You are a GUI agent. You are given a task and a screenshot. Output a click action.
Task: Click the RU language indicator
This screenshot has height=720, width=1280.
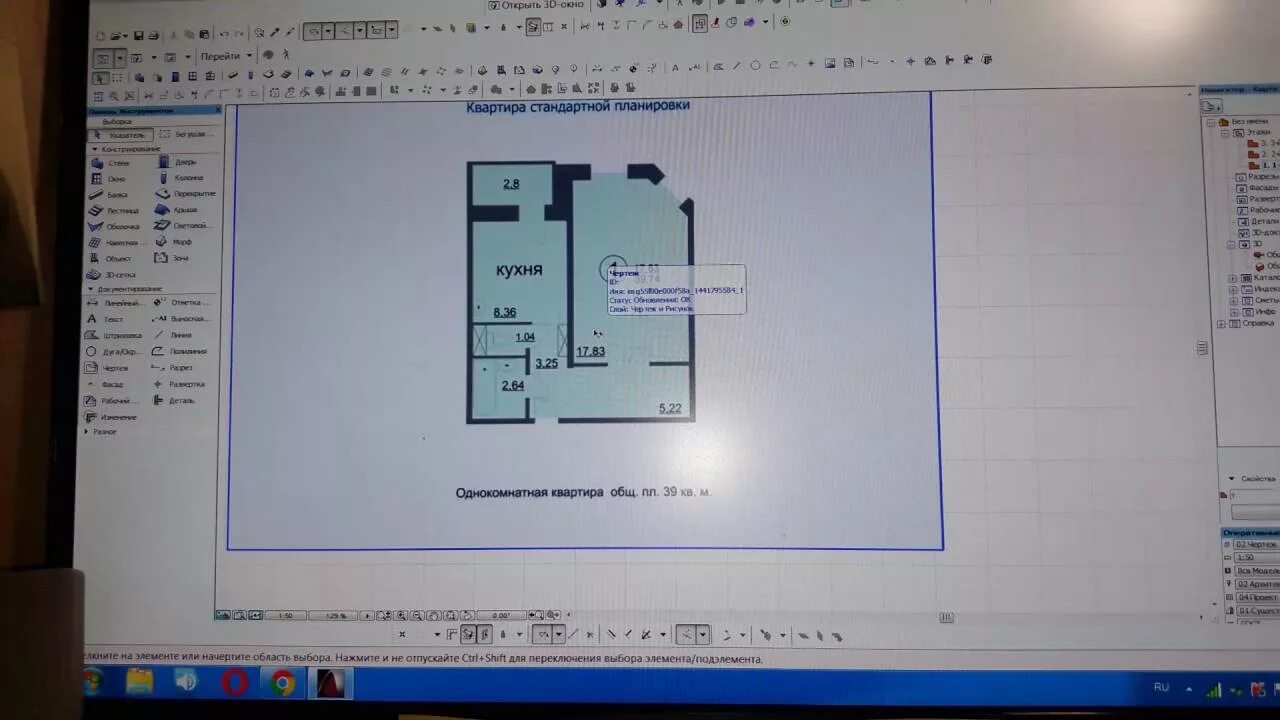(1161, 687)
